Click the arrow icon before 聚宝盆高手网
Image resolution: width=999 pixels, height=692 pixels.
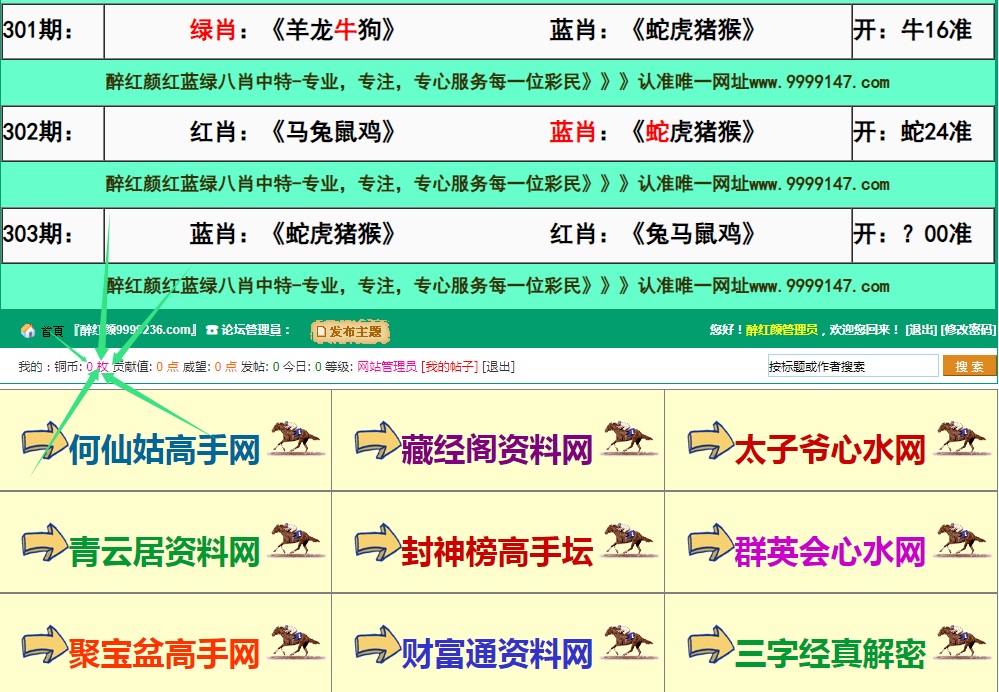point(44,645)
